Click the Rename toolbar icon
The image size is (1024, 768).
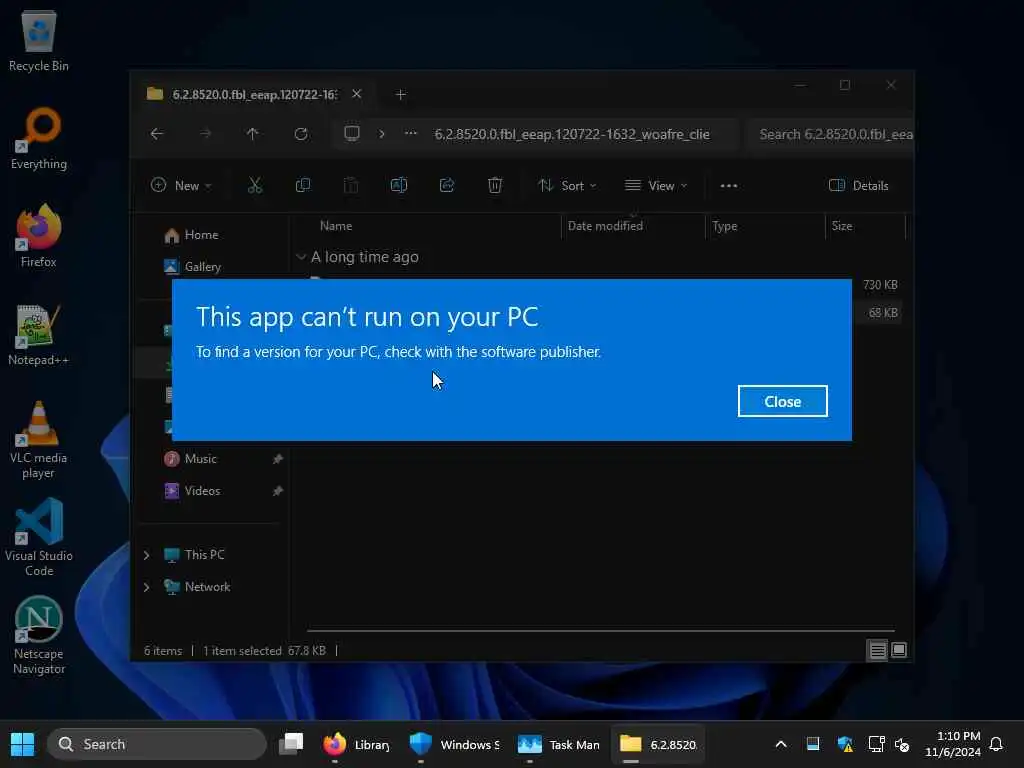[399, 185]
